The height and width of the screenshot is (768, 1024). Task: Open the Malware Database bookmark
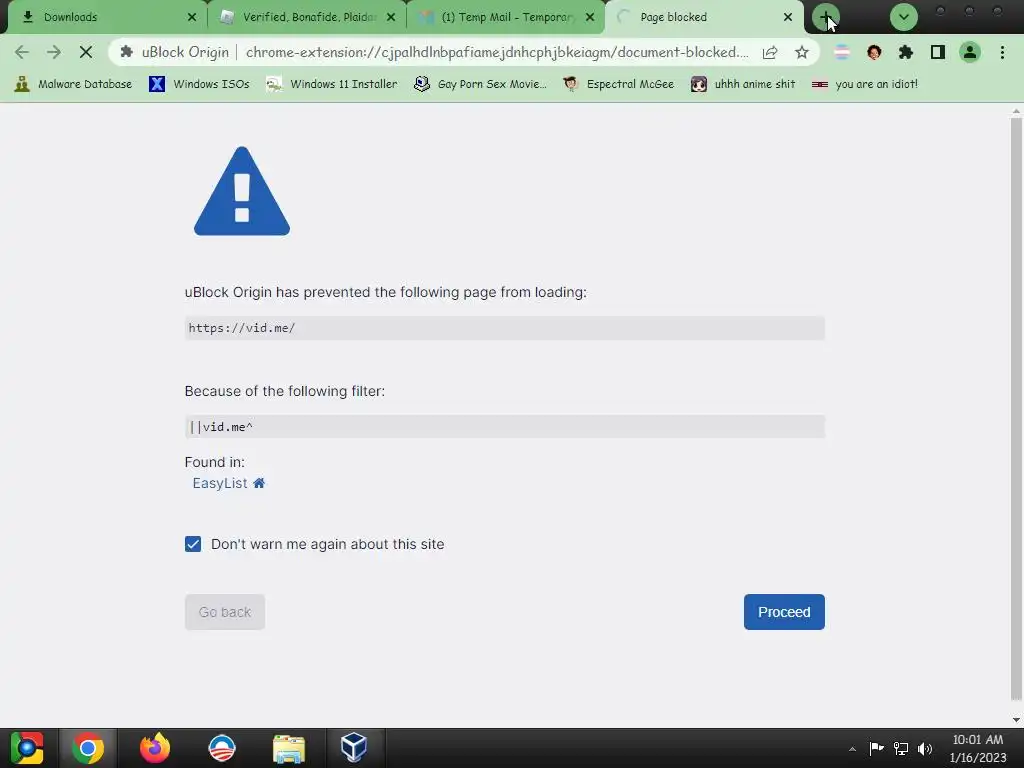73,84
